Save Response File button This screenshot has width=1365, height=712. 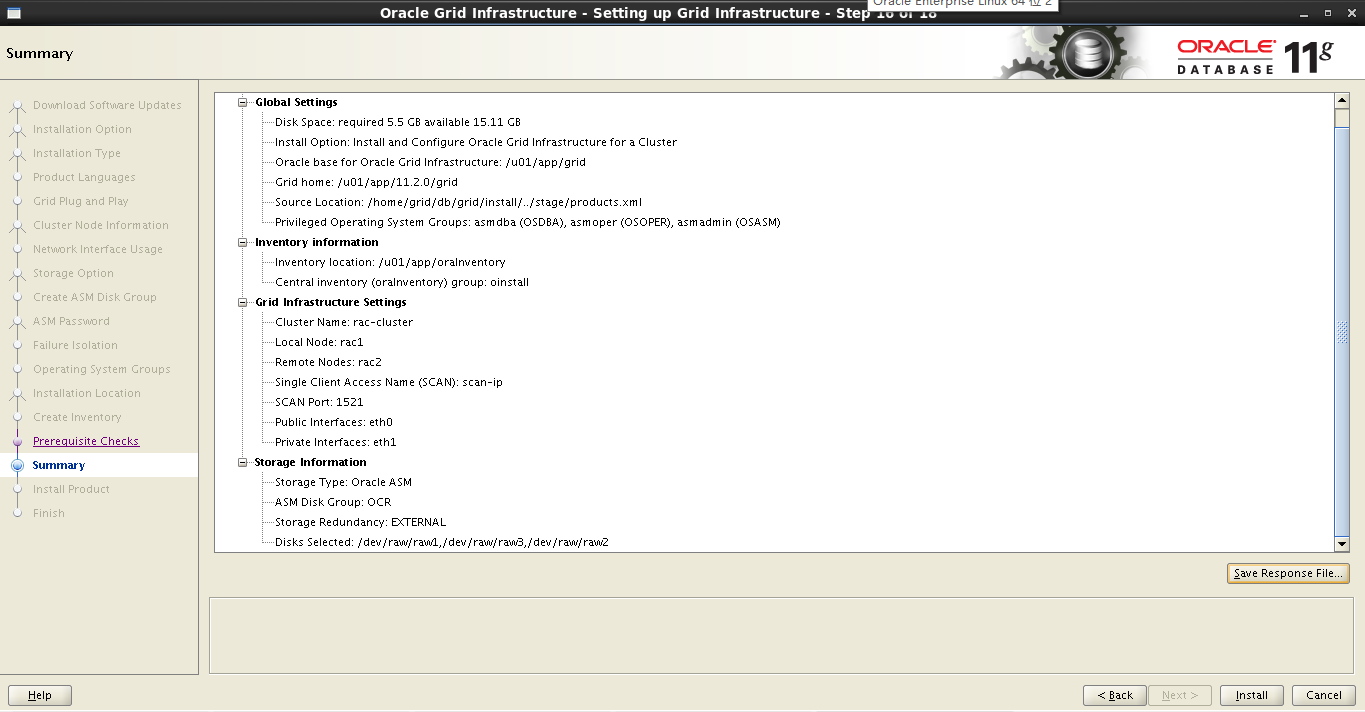pos(1288,574)
